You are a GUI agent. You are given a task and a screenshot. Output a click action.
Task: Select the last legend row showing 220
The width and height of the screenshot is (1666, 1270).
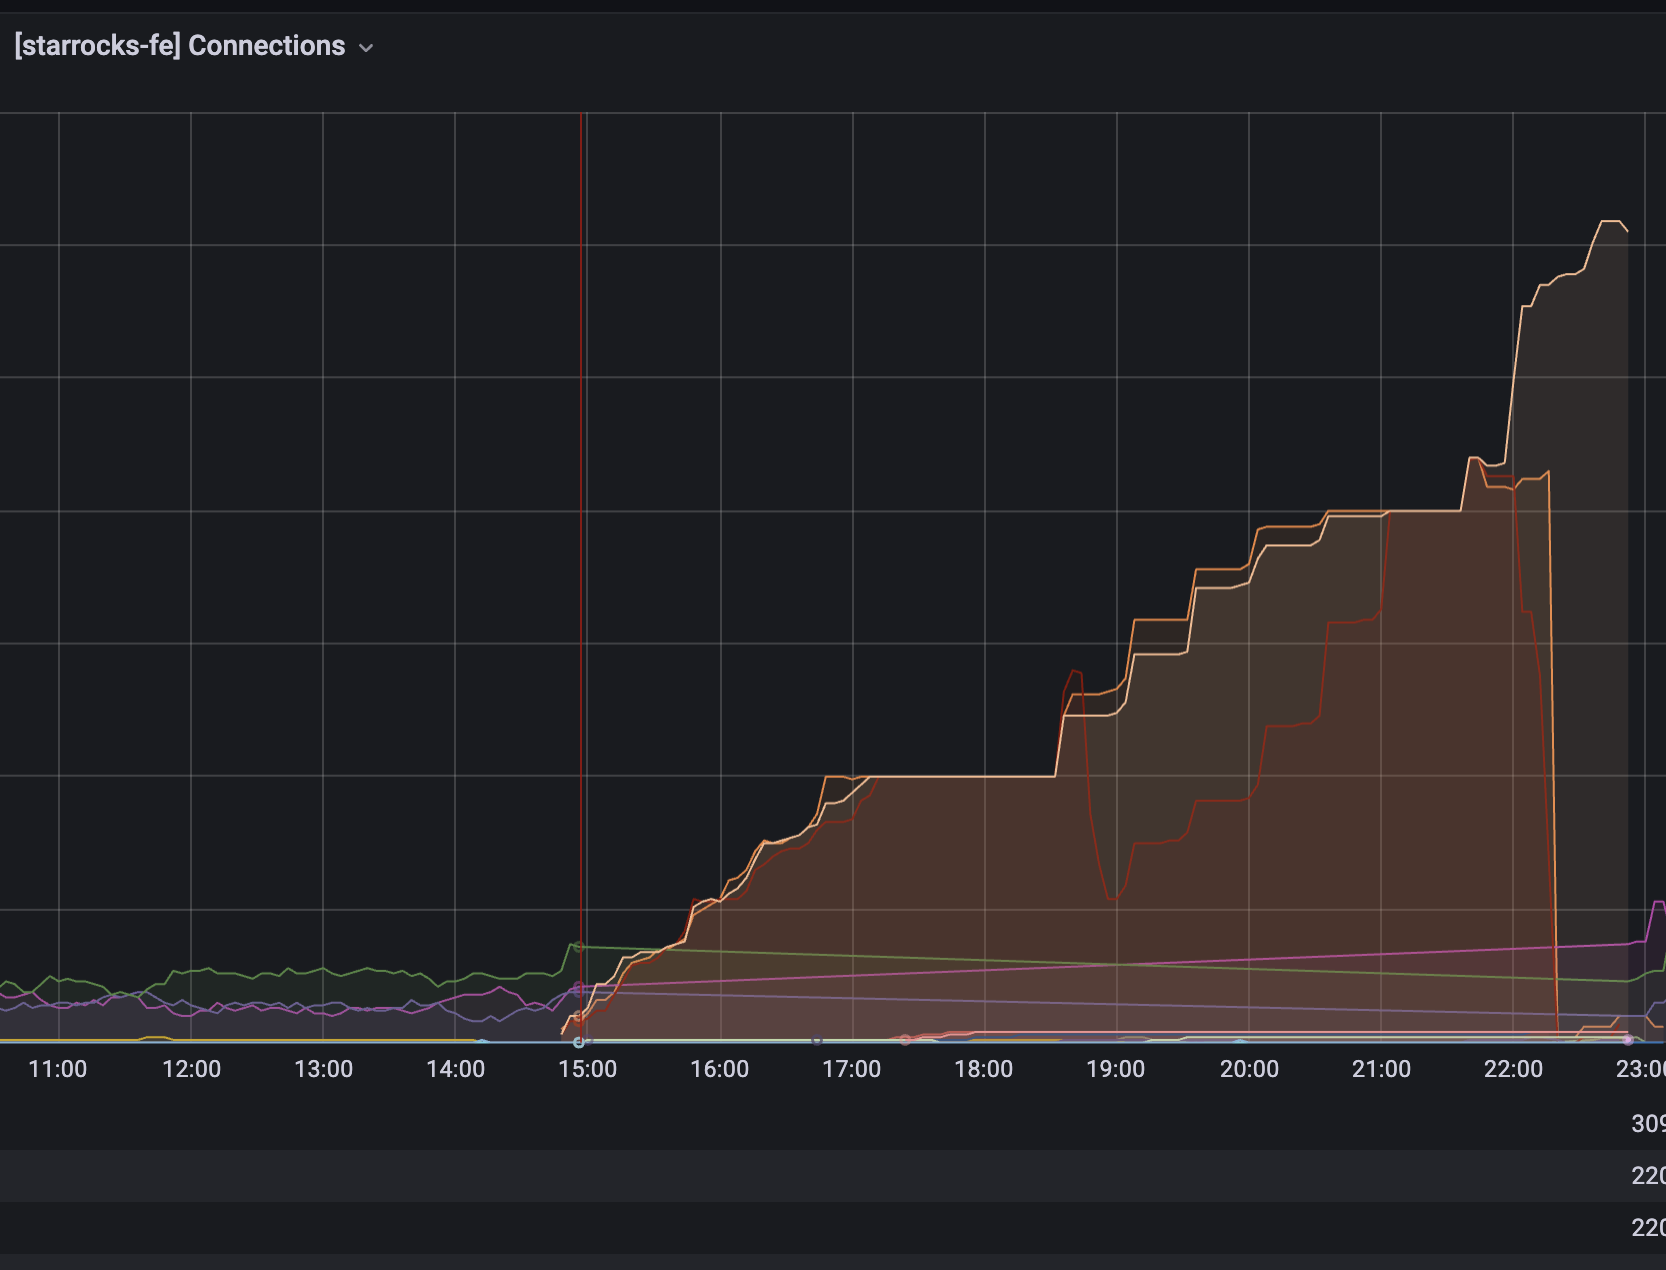833,1228
